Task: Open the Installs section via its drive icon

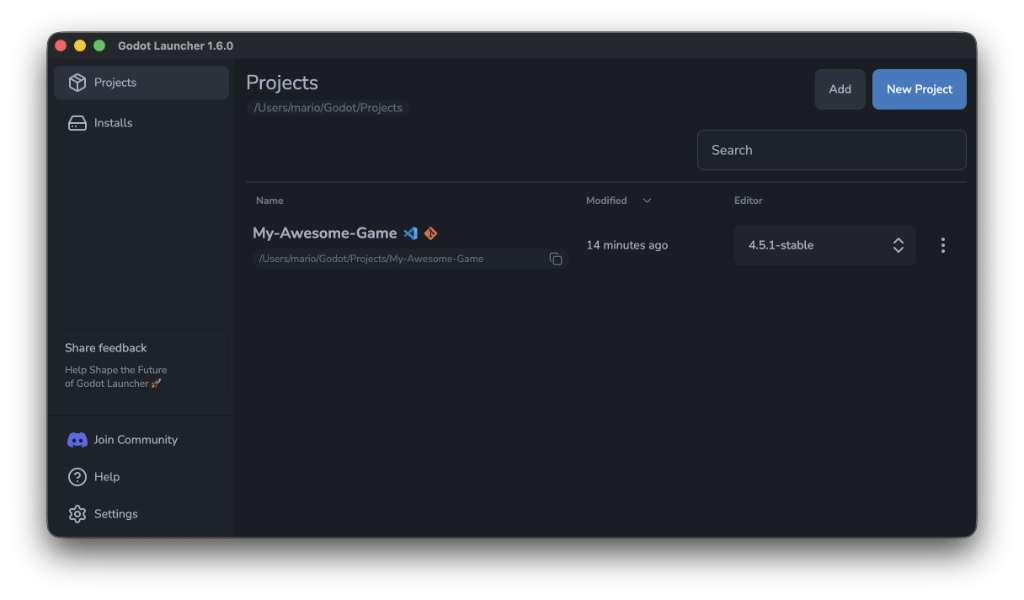Action: [x=78, y=122]
